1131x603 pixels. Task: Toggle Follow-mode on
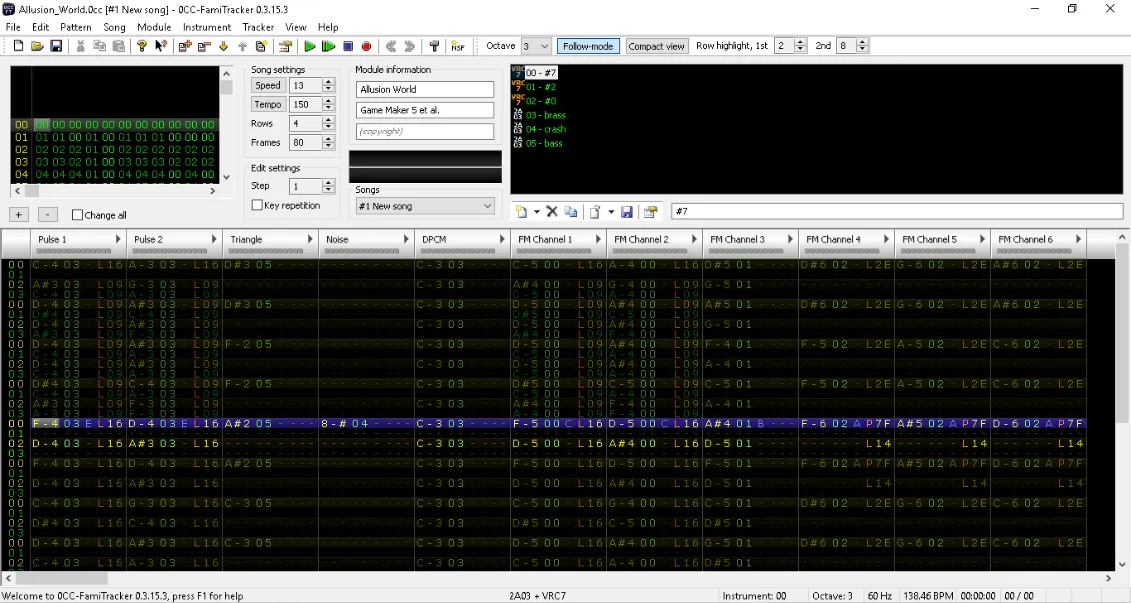tap(590, 46)
